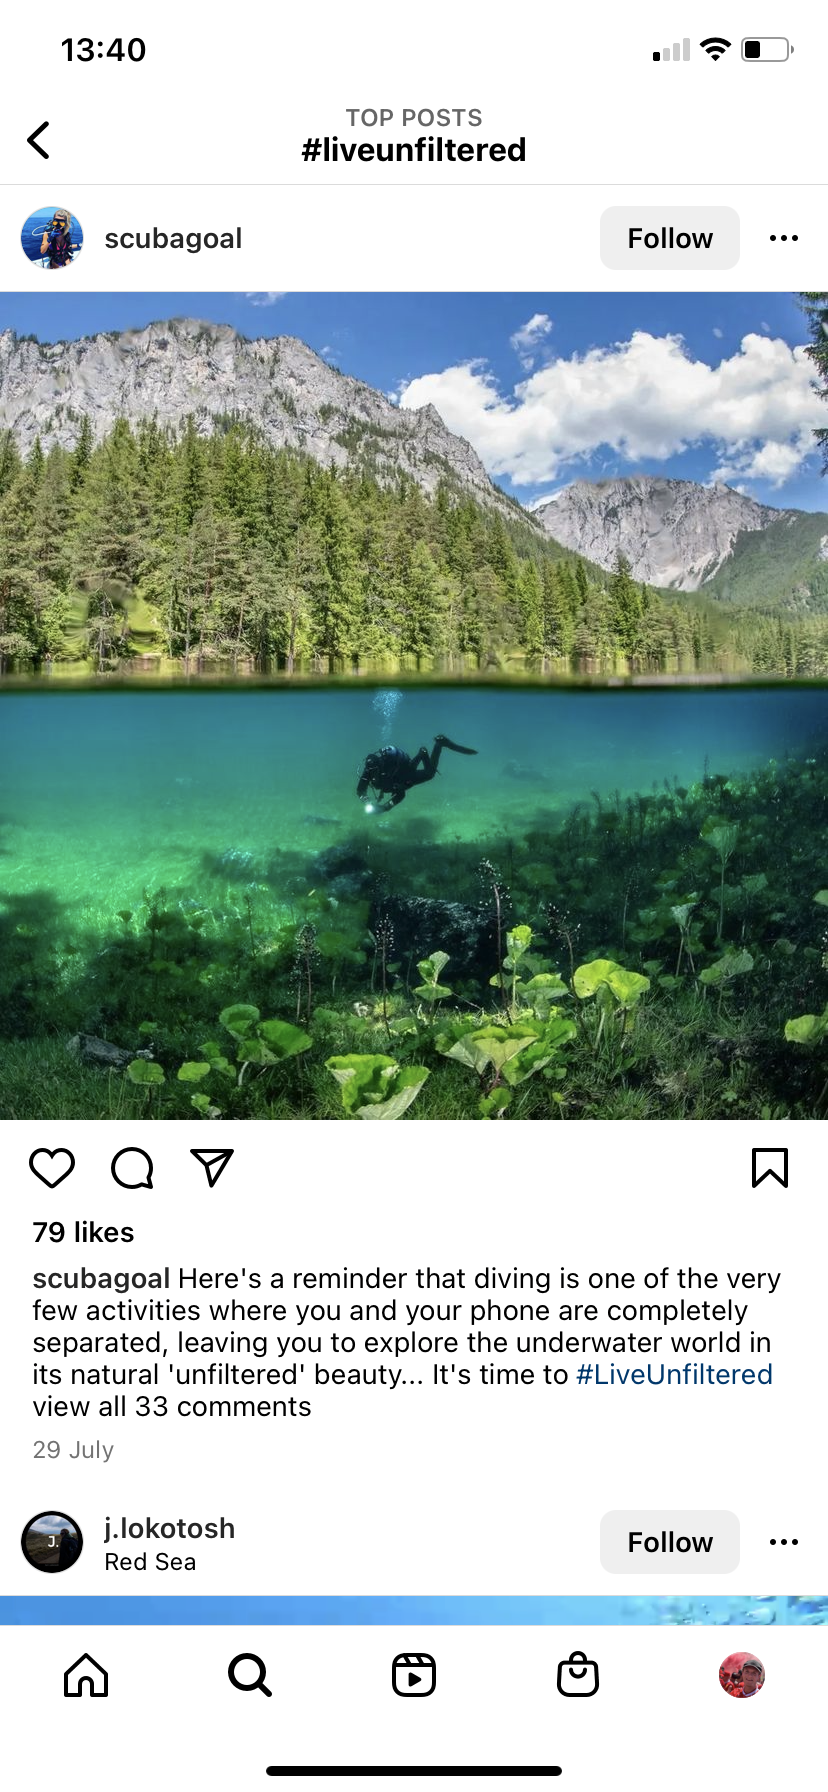Share the post via the paper plane icon
This screenshot has width=828, height=1792.
(212, 1168)
